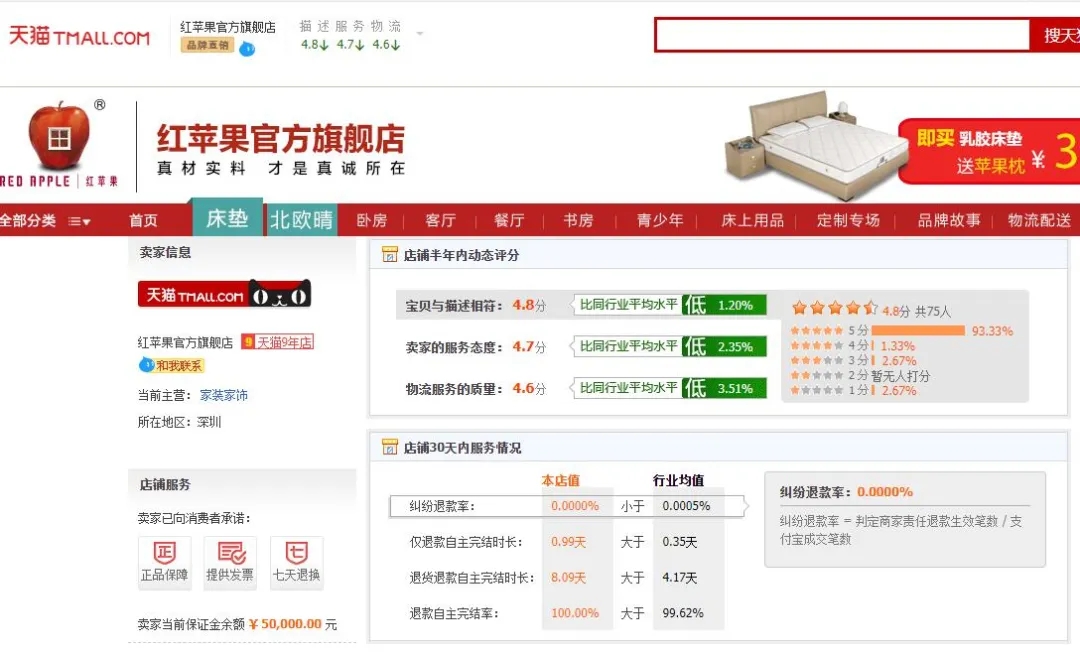Click the 七天退换 seven-day return icon
Image resolution: width=1080 pixels, height=654 pixels.
point(296,560)
